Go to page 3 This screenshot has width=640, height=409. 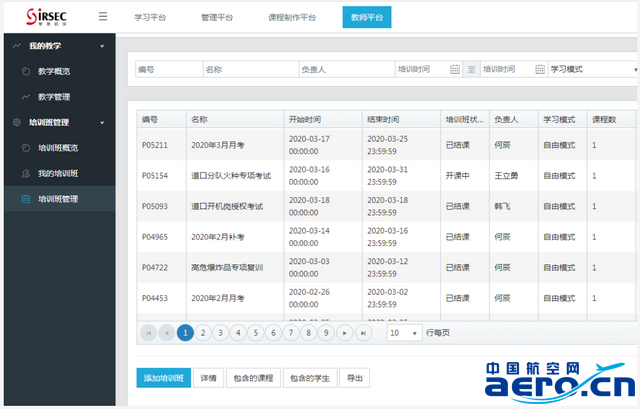coord(220,333)
